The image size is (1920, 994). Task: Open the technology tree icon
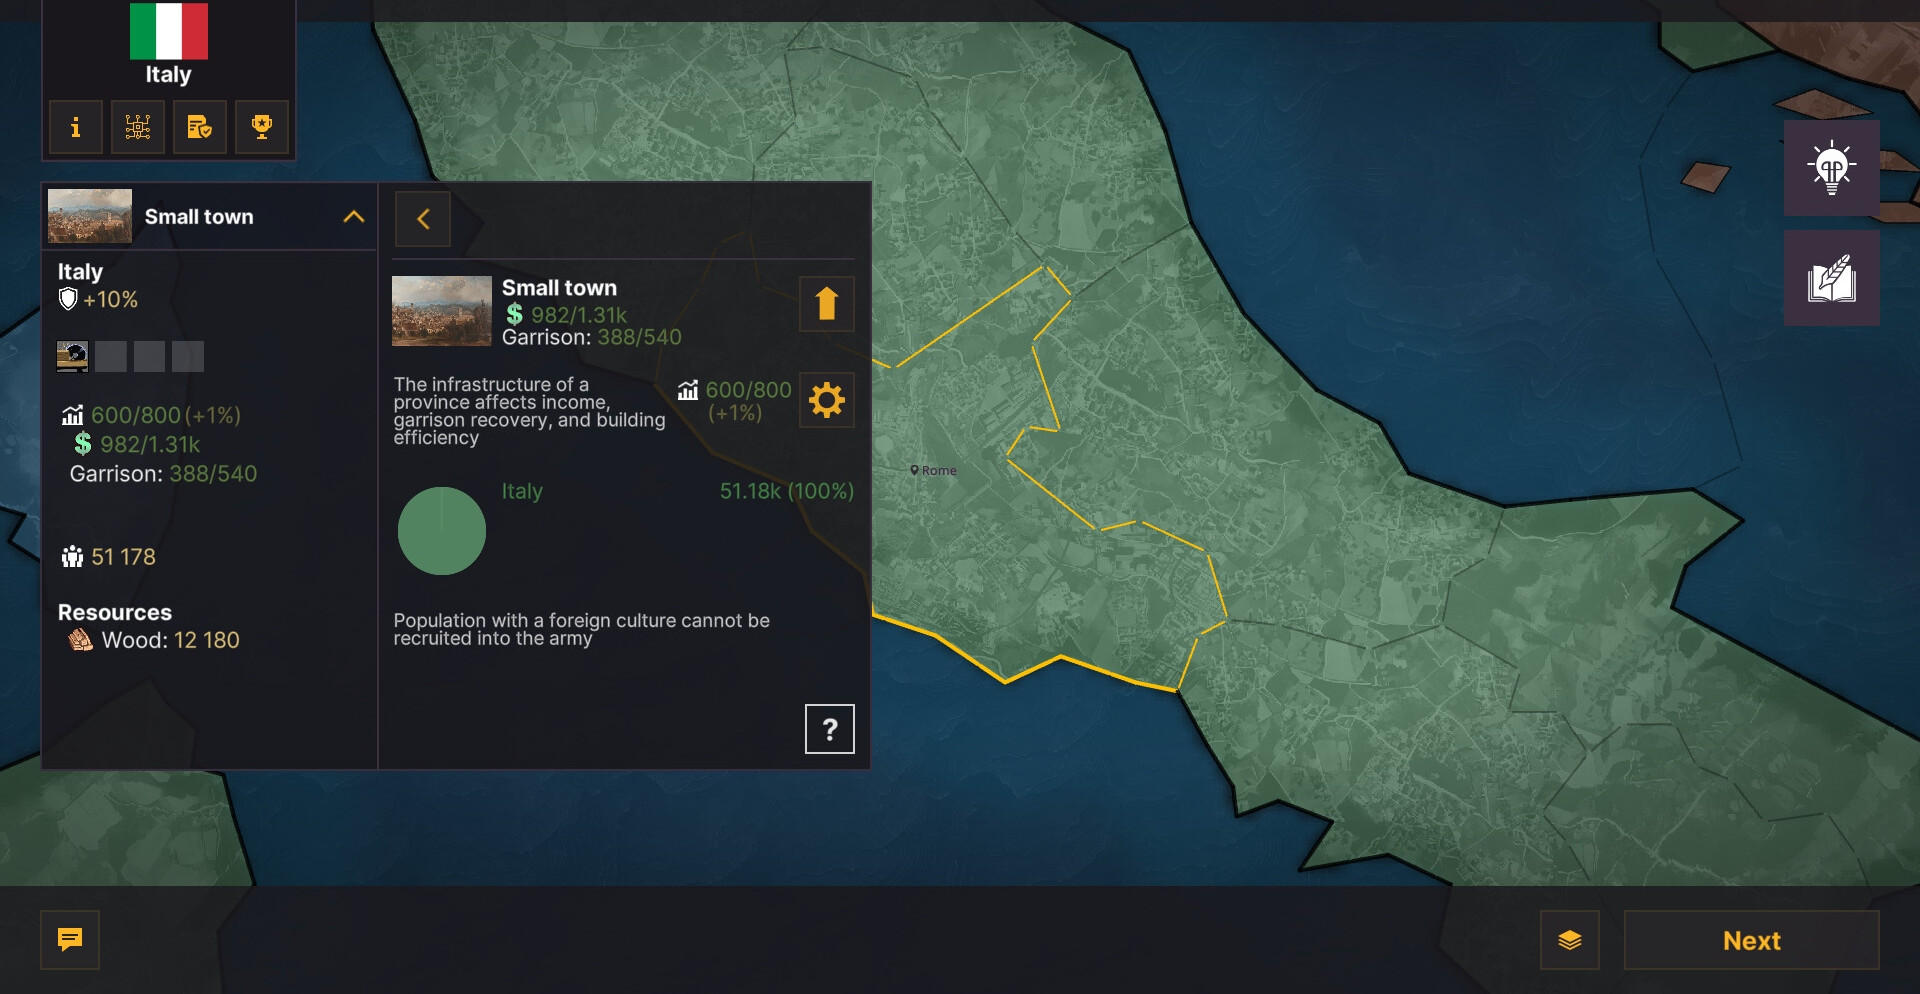click(138, 127)
